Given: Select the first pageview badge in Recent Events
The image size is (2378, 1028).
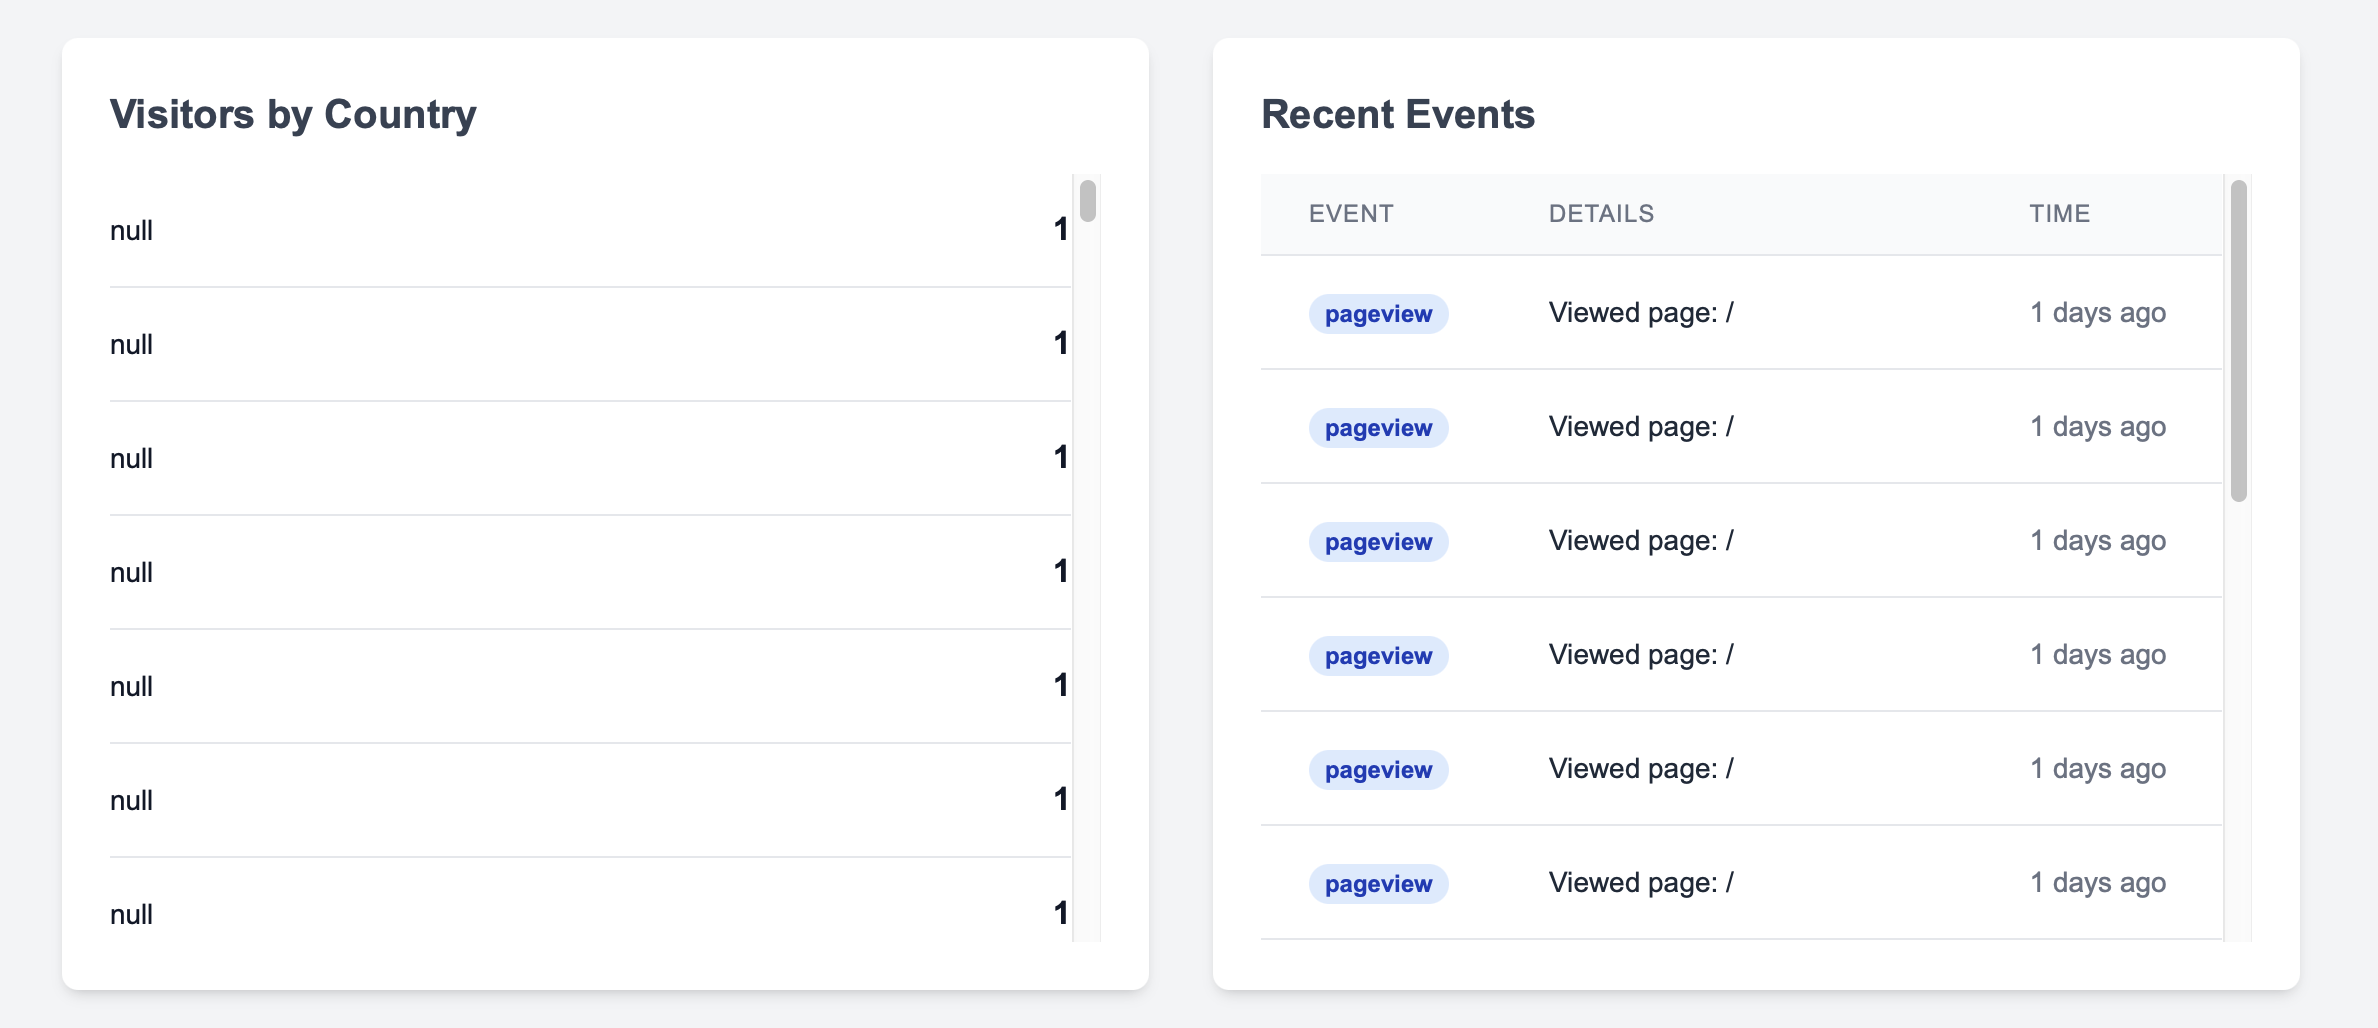Looking at the screenshot, I should pyautogui.click(x=1378, y=314).
